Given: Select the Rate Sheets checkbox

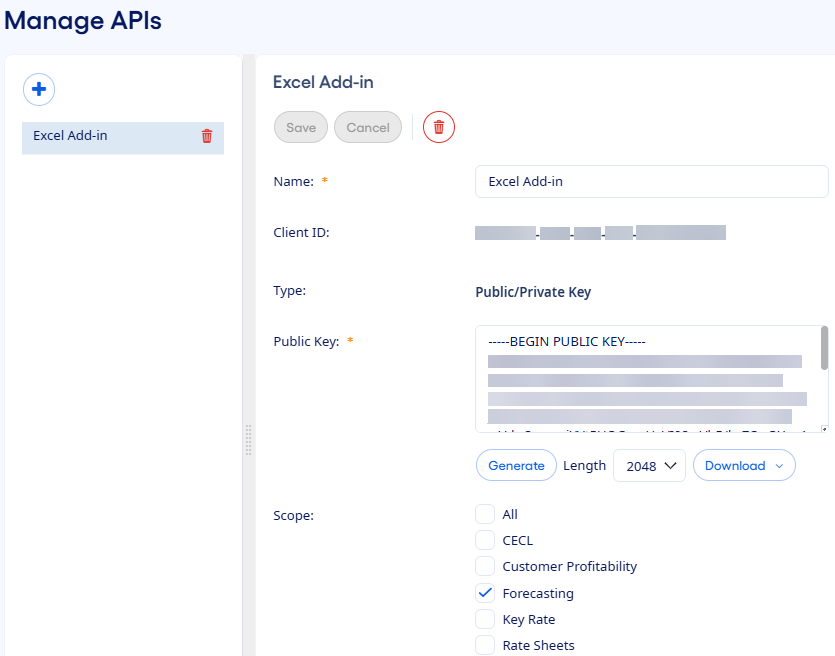Looking at the screenshot, I should pos(485,645).
